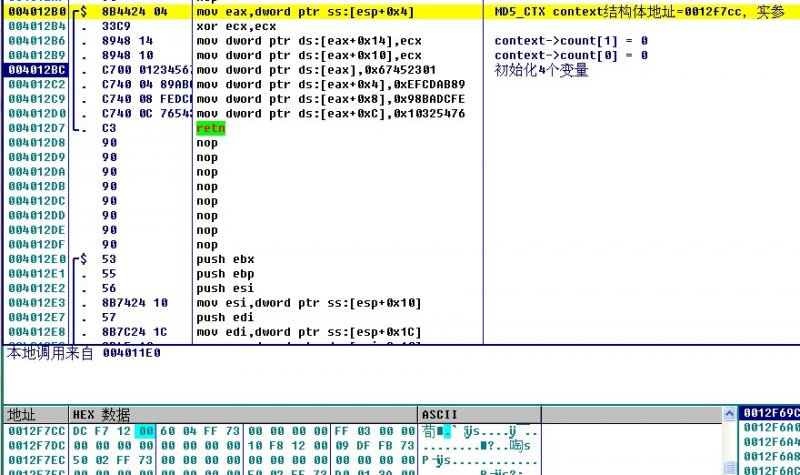Click the HEX 数据 column header
The image size is (800, 475).
click(x=243, y=415)
